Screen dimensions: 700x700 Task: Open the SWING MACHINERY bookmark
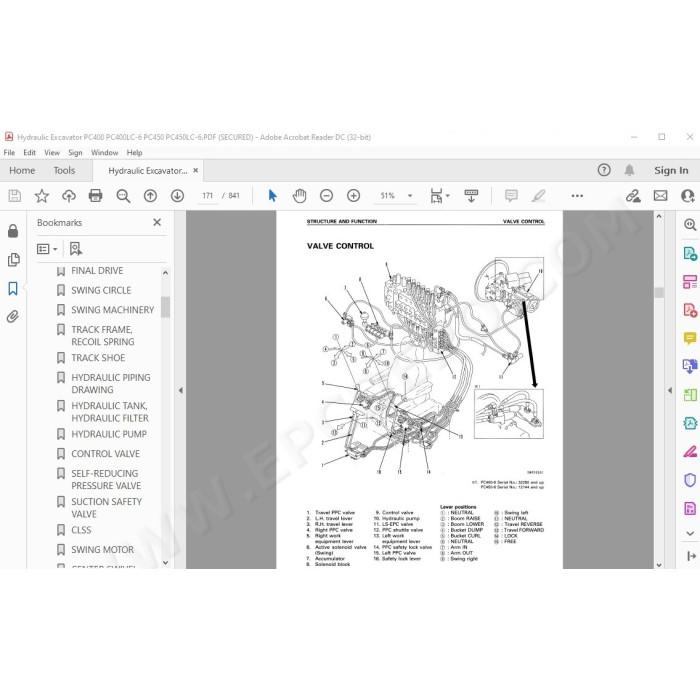[x=112, y=310]
